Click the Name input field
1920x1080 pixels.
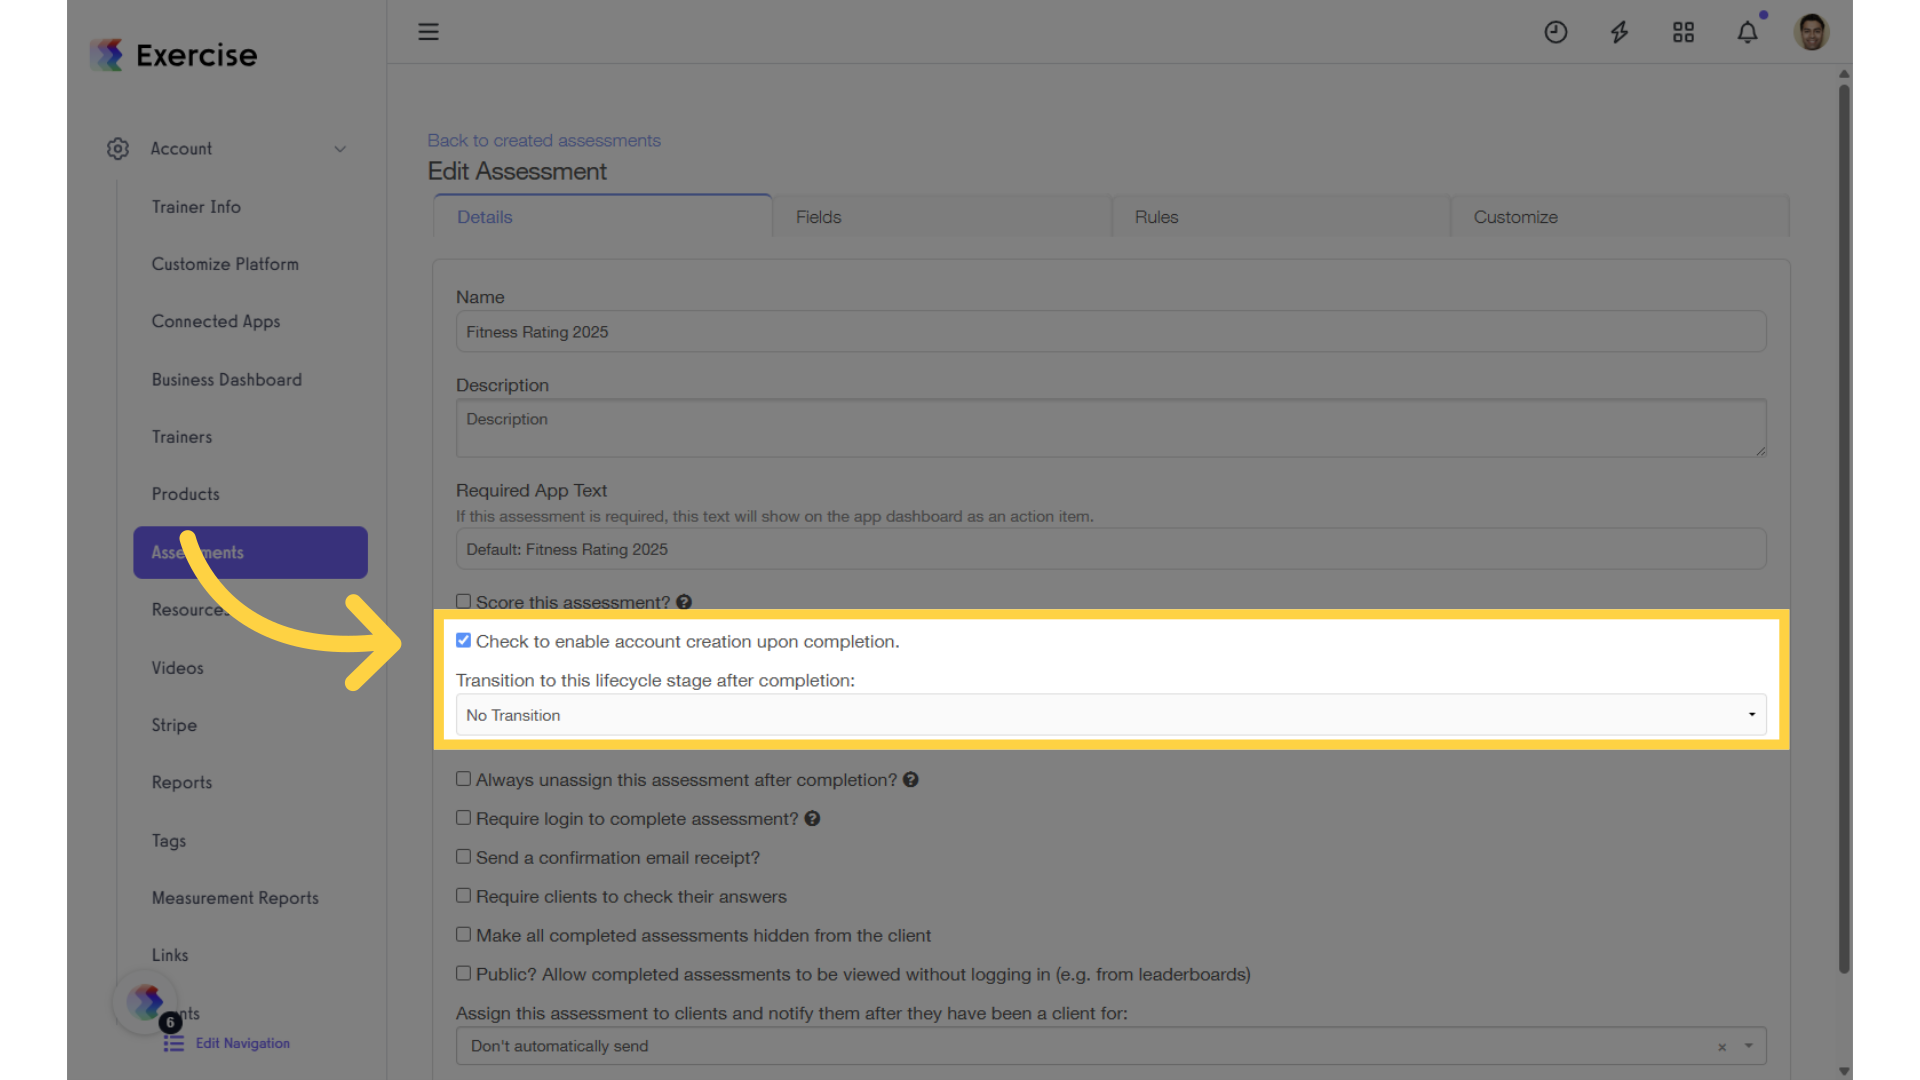[x=1111, y=332]
